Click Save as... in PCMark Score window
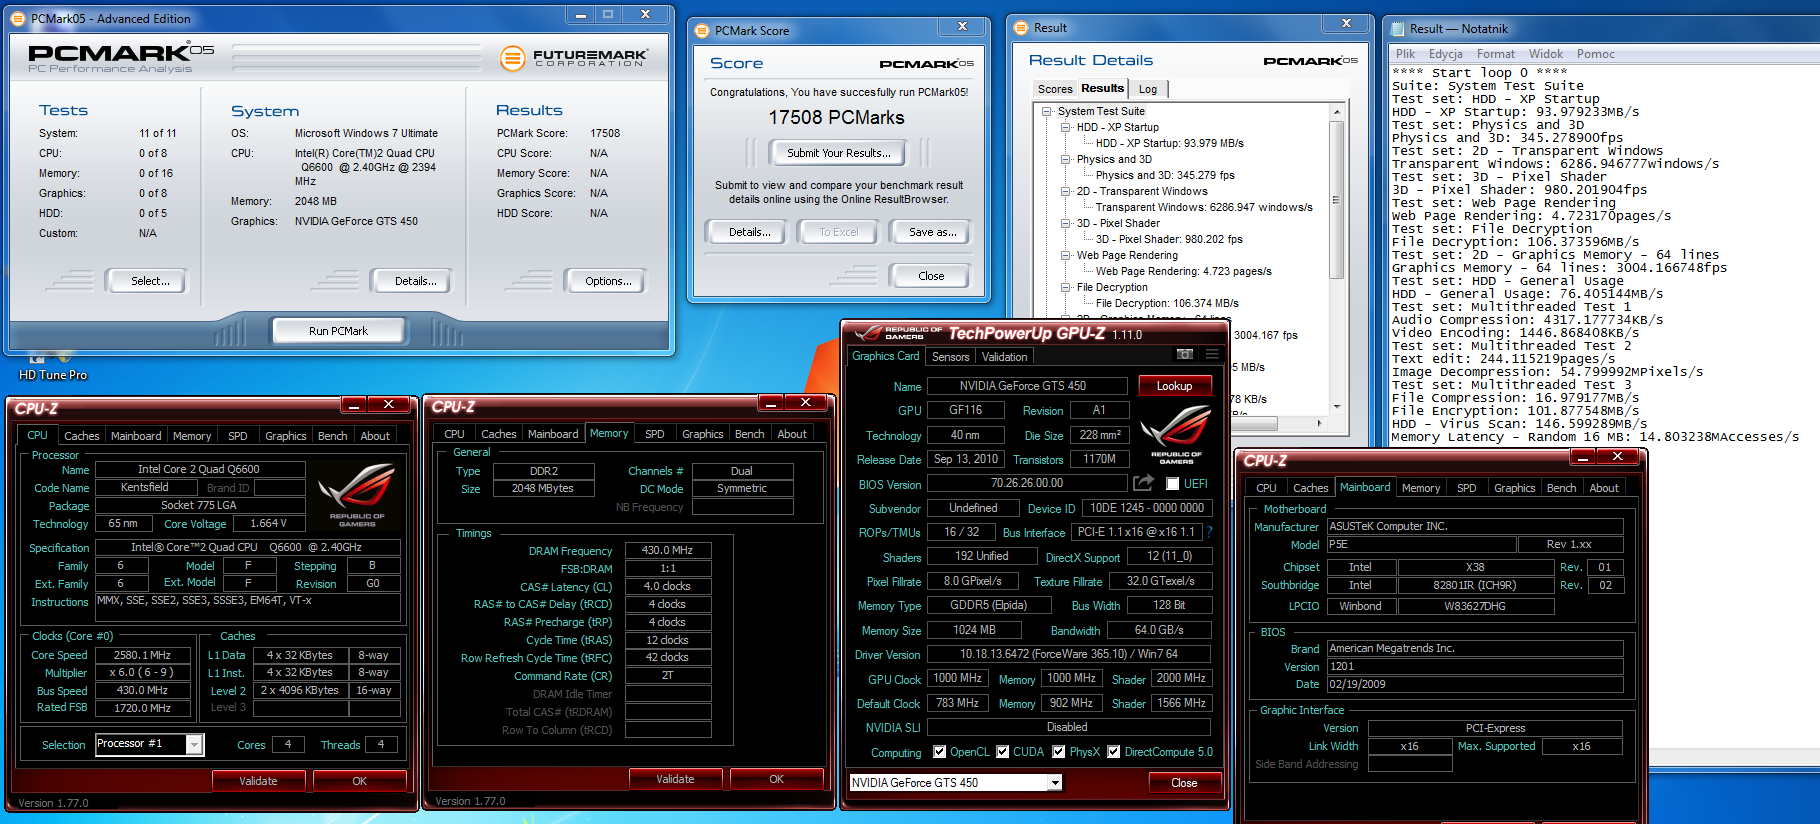Viewport: 1820px width, 824px height. point(932,232)
